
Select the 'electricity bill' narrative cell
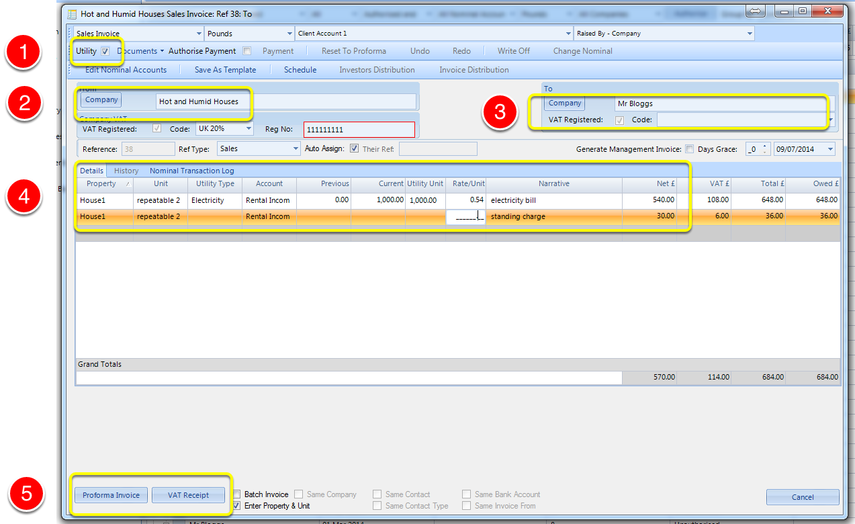[554, 200]
